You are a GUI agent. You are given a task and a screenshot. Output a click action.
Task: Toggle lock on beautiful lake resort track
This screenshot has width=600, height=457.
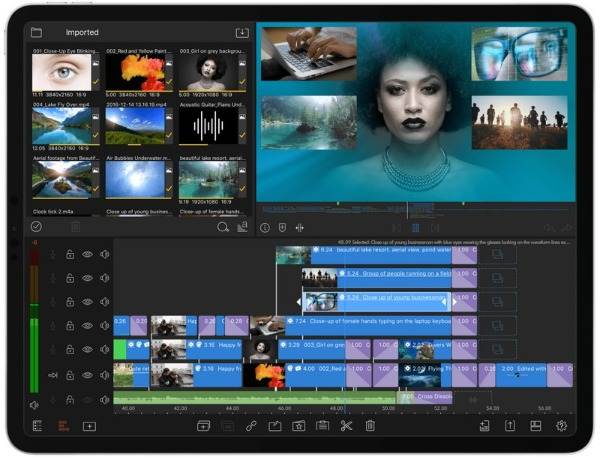(70, 255)
